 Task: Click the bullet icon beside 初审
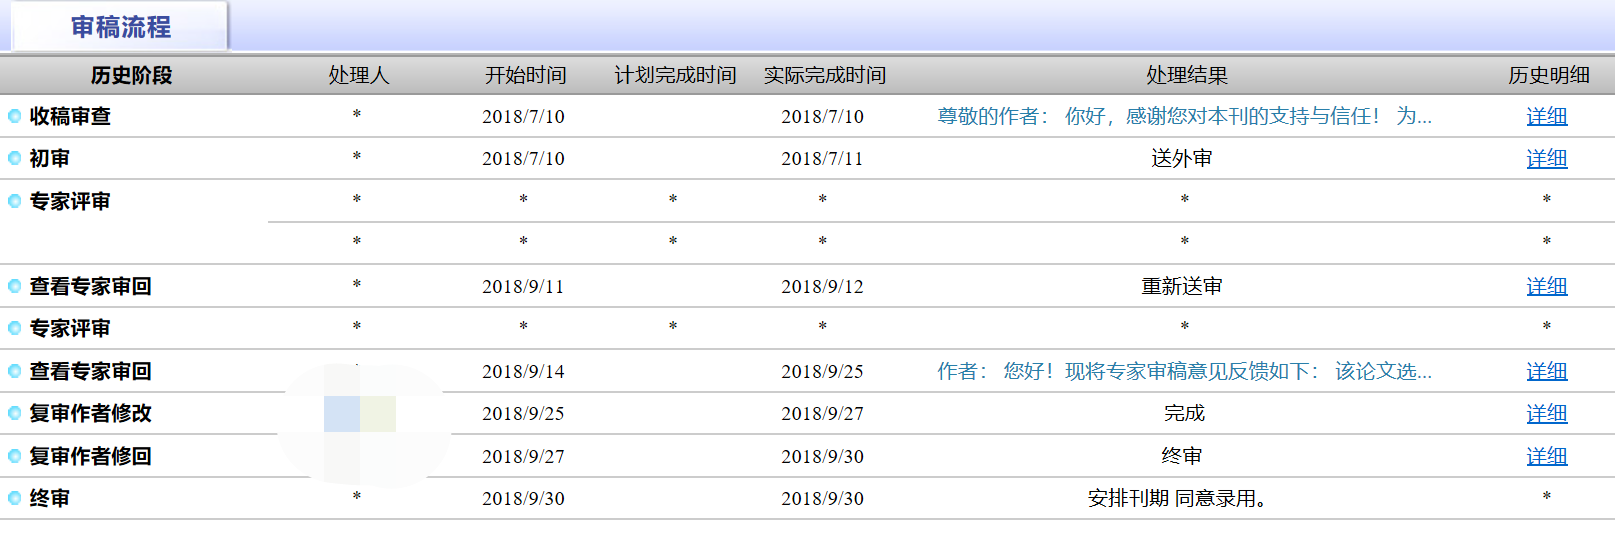[x=15, y=158]
